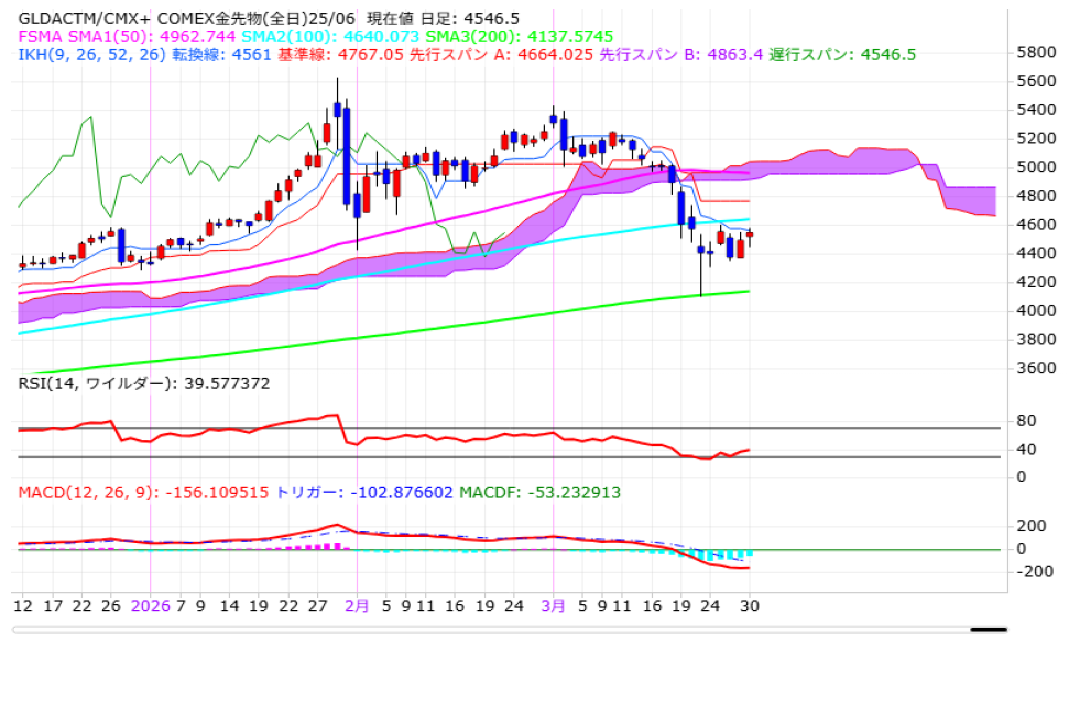Click the 遅行スパン legend entry
This screenshot has height=703, width=1080.
842,54
